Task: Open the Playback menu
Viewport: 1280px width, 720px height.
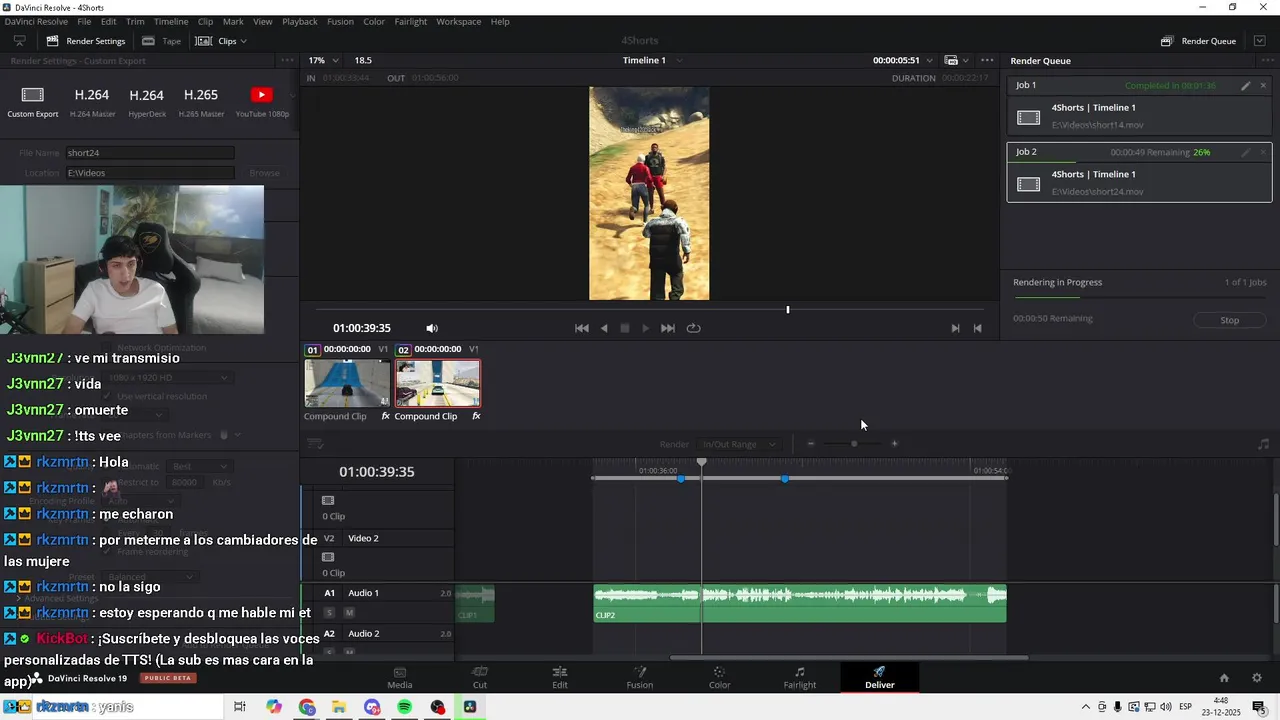Action: click(x=300, y=21)
